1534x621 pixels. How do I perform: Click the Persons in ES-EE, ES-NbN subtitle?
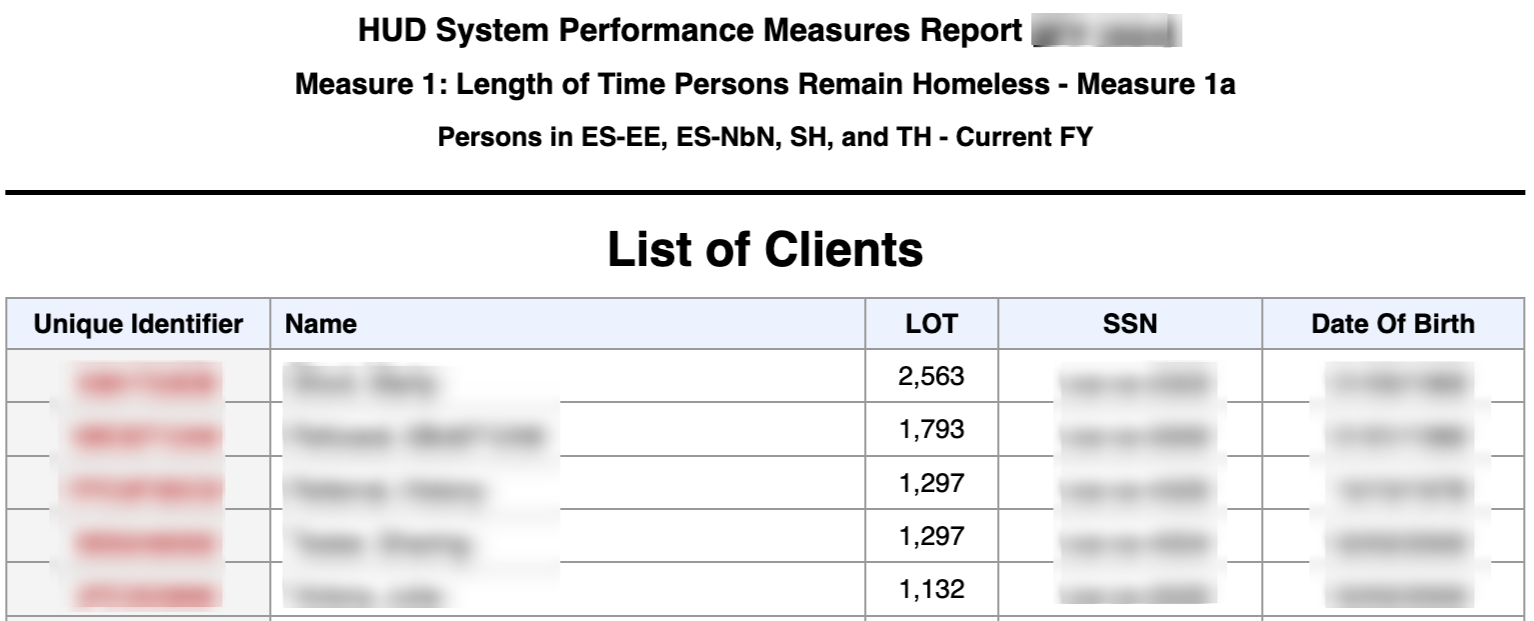click(x=765, y=138)
